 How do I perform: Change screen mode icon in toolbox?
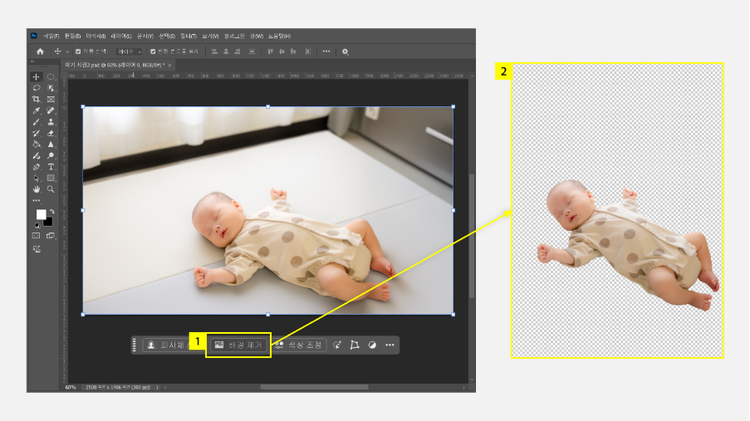pos(51,236)
